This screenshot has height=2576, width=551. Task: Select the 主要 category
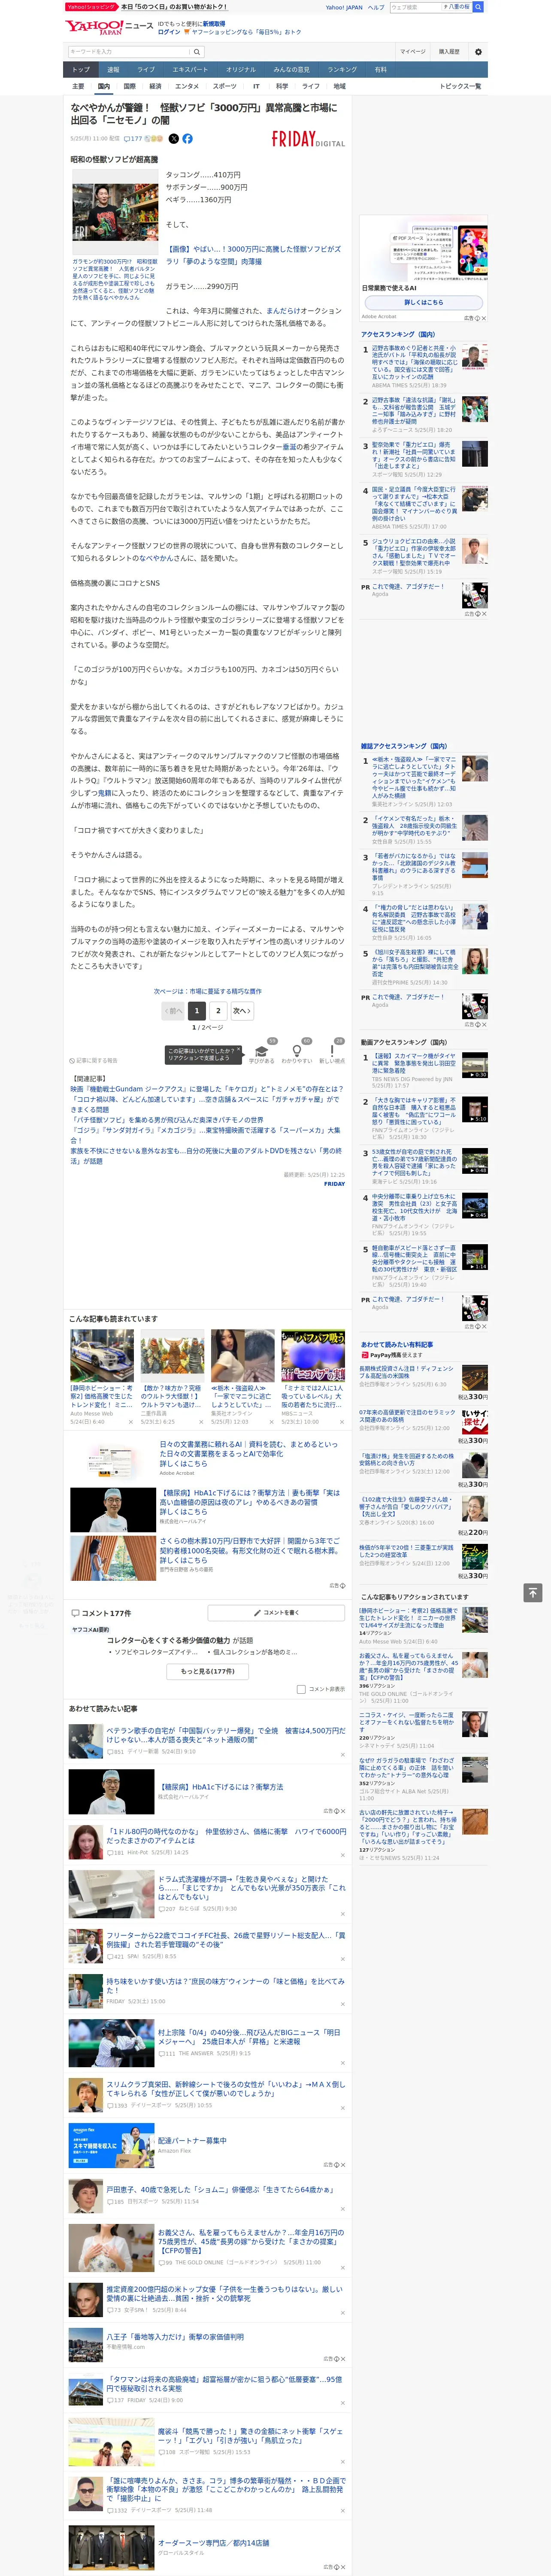coord(78,86)
